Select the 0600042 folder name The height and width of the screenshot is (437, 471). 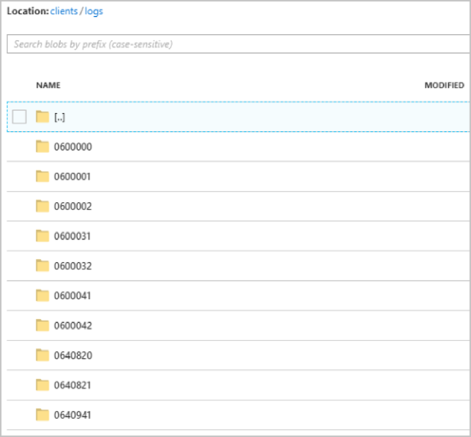tap(73, 326)
